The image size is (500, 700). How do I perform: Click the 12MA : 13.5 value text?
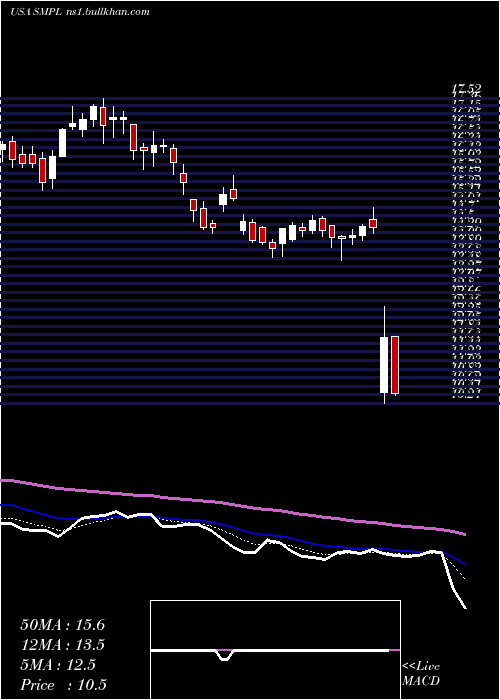(62, 645)
